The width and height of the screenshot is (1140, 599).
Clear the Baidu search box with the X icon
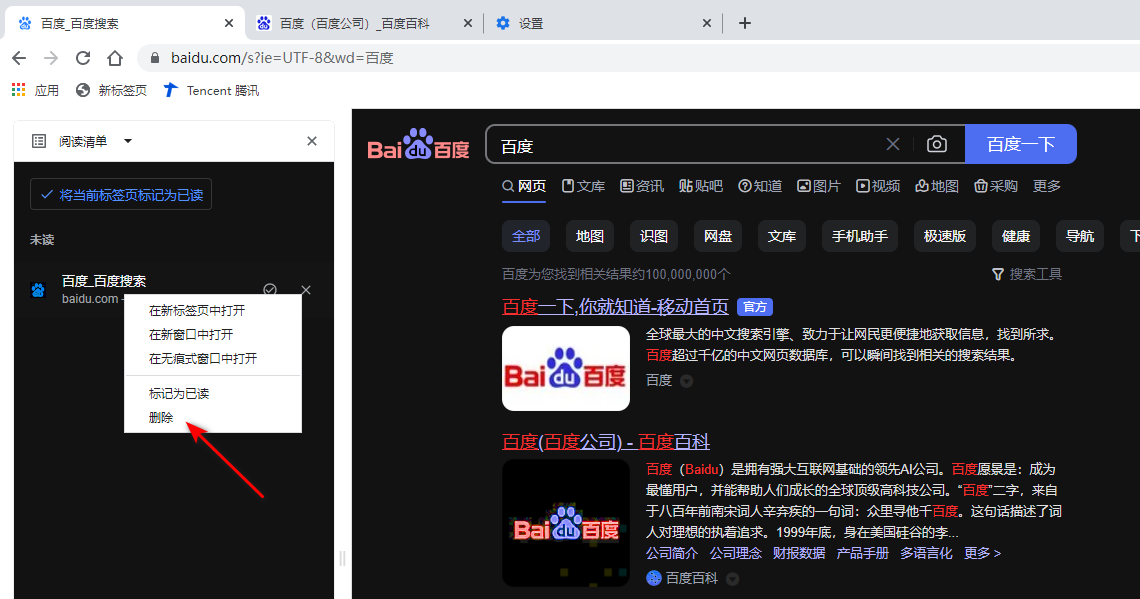pos(893,144)
